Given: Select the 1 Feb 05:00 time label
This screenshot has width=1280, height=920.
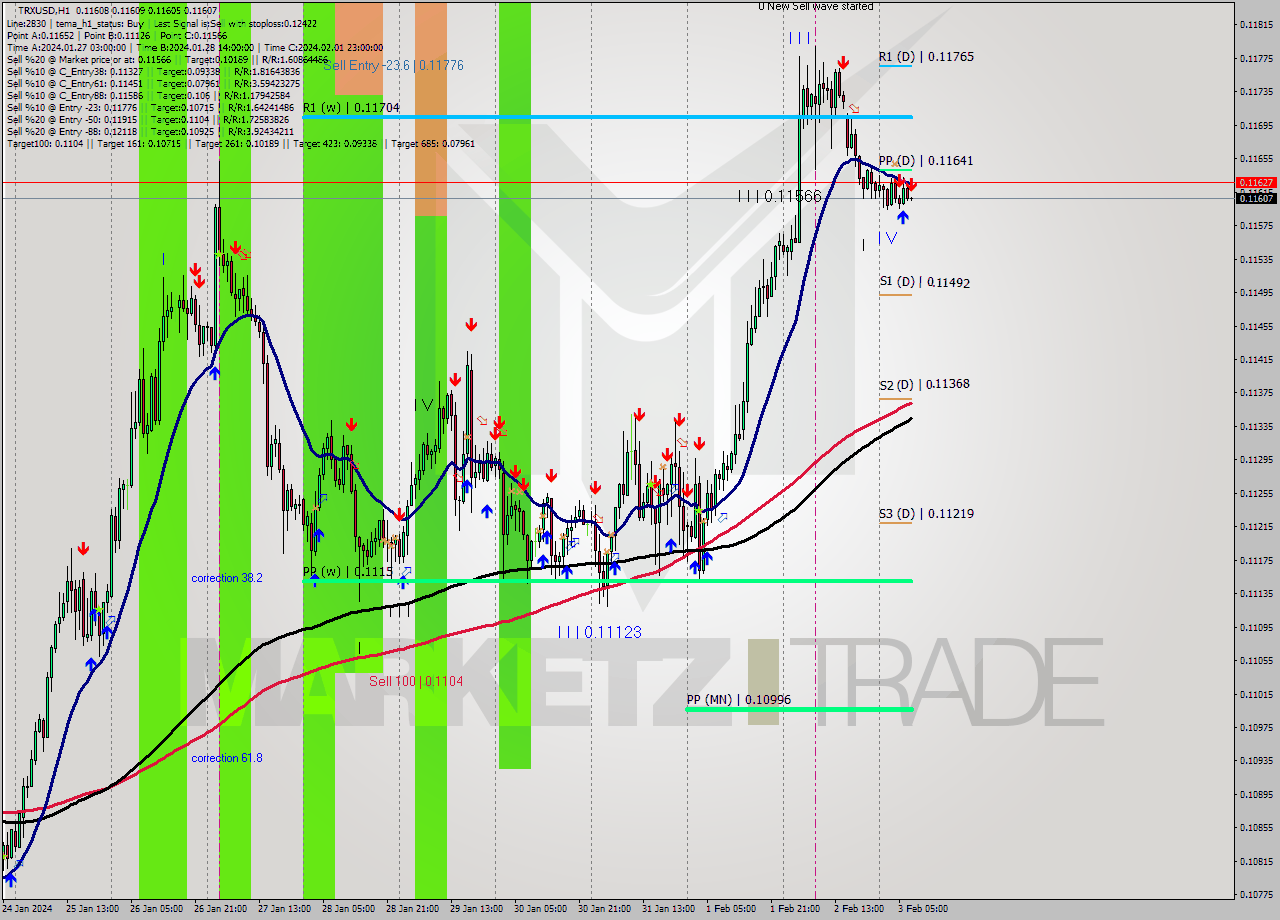Looking at the screenshot, I should point(731,909).
